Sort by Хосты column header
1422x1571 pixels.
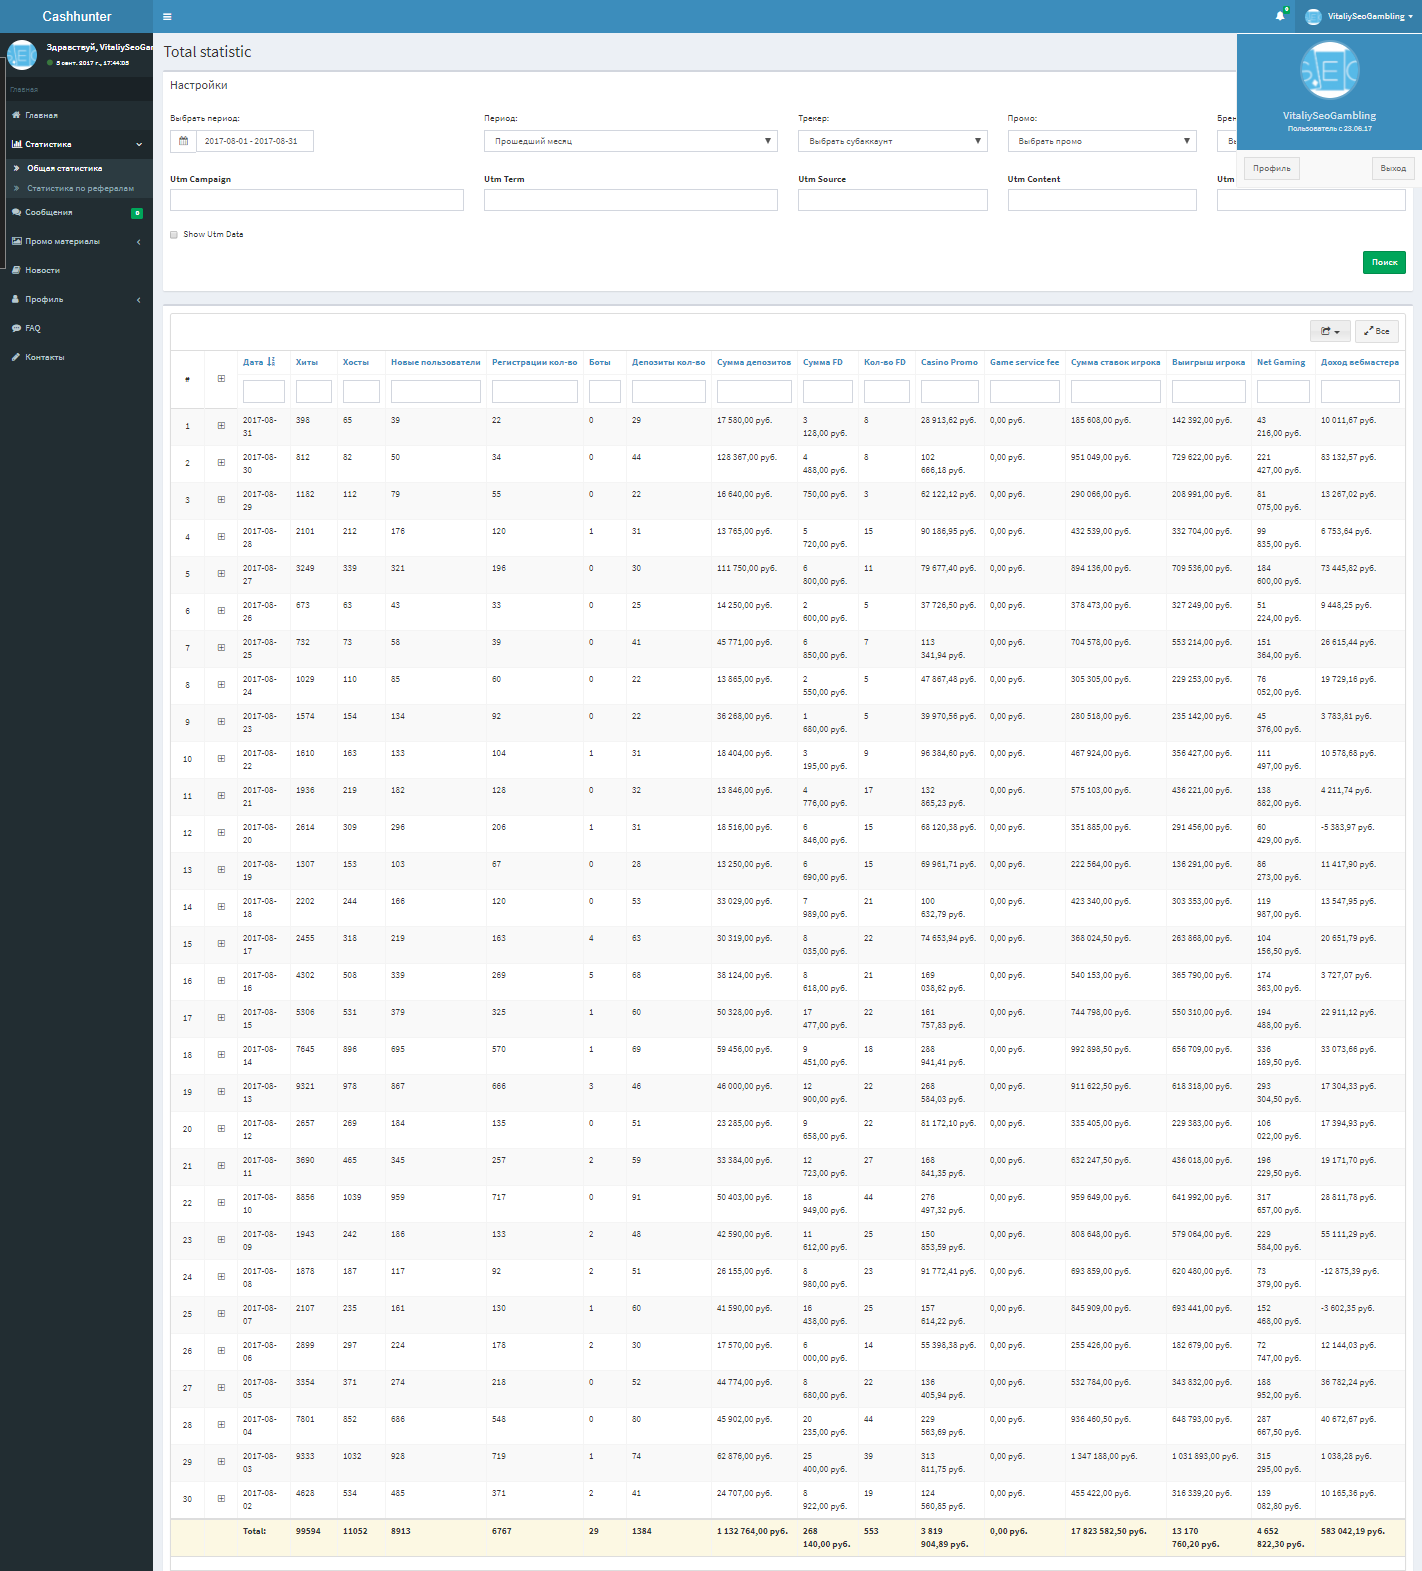tap(356, 362)
